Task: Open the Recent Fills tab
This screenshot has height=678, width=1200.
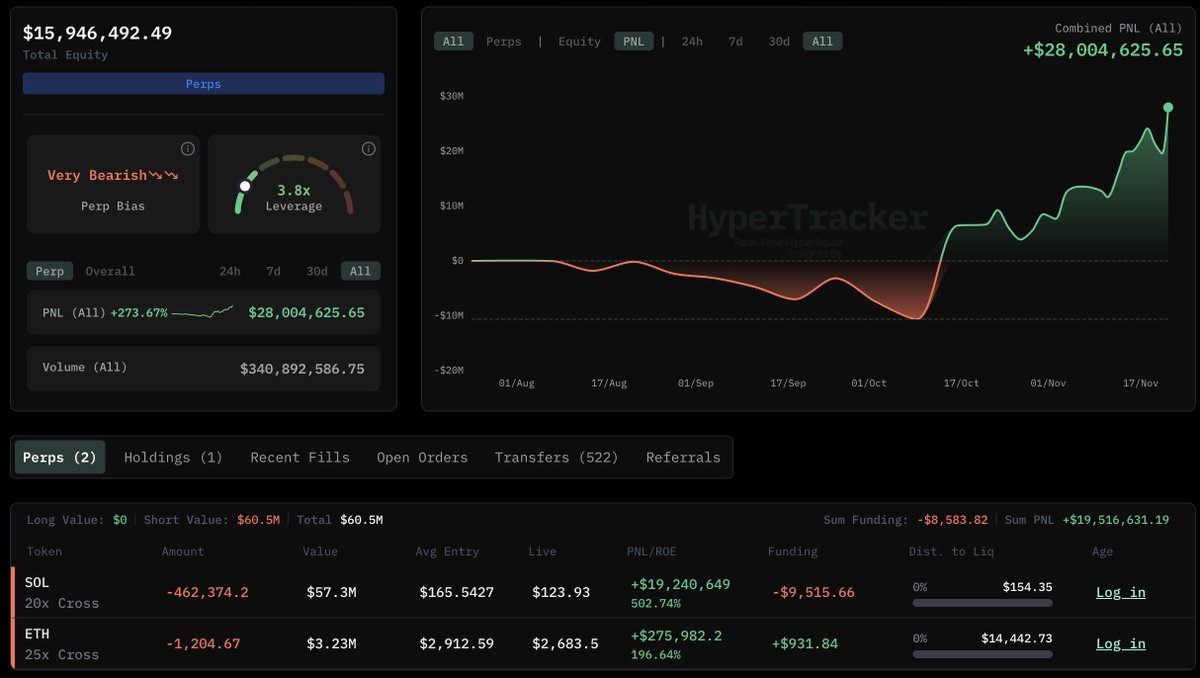Action: [x=300, y=457]
